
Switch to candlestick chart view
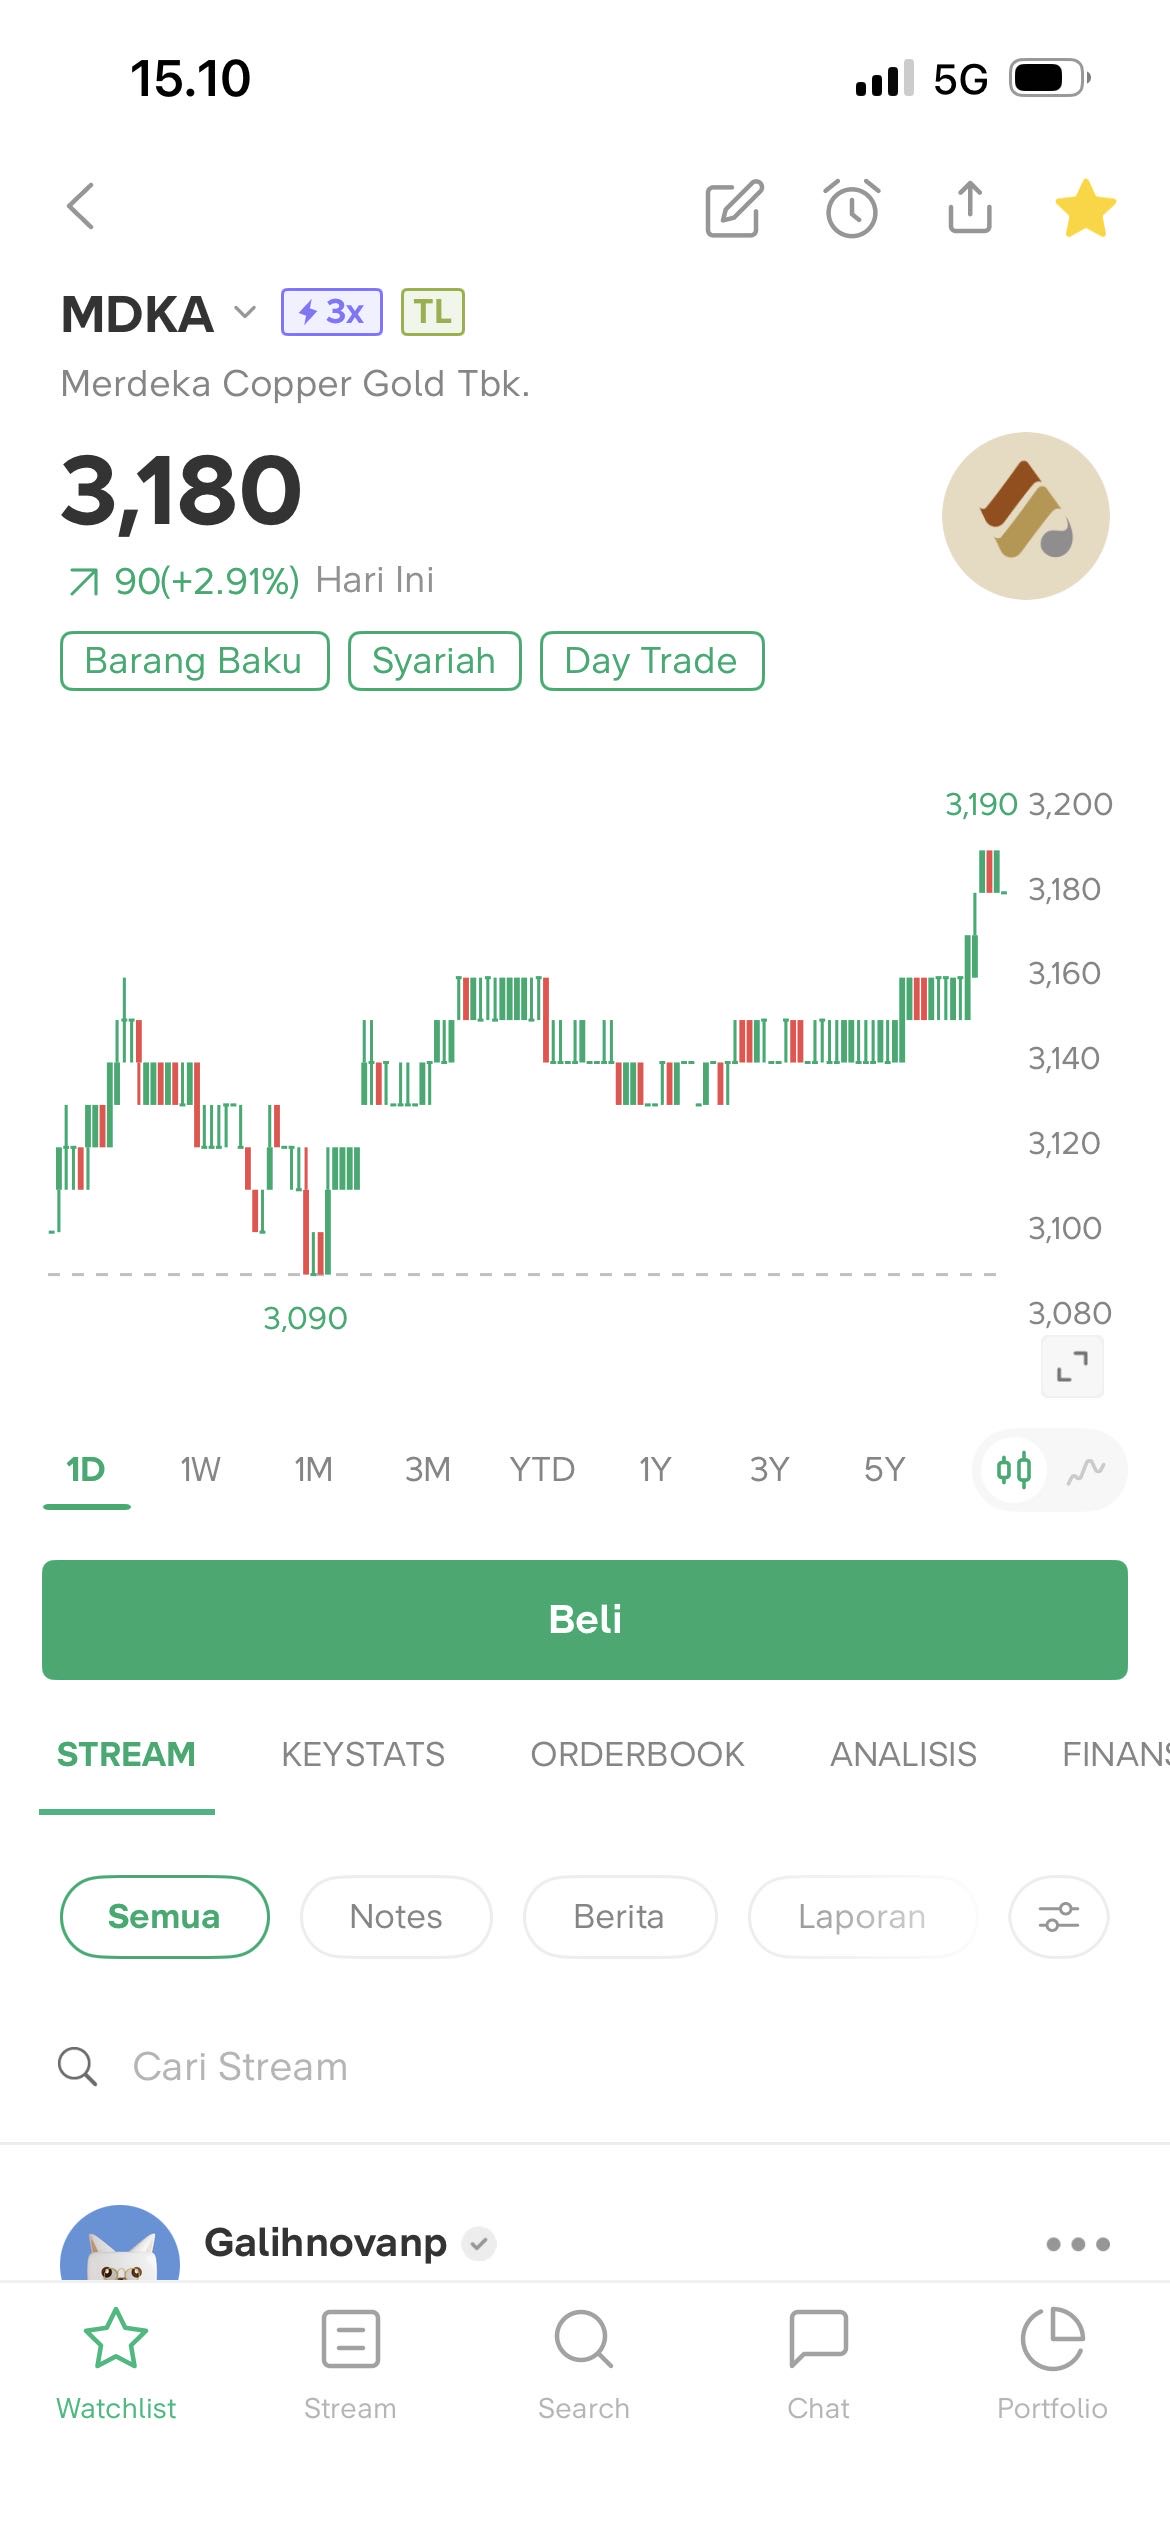1013,1470
